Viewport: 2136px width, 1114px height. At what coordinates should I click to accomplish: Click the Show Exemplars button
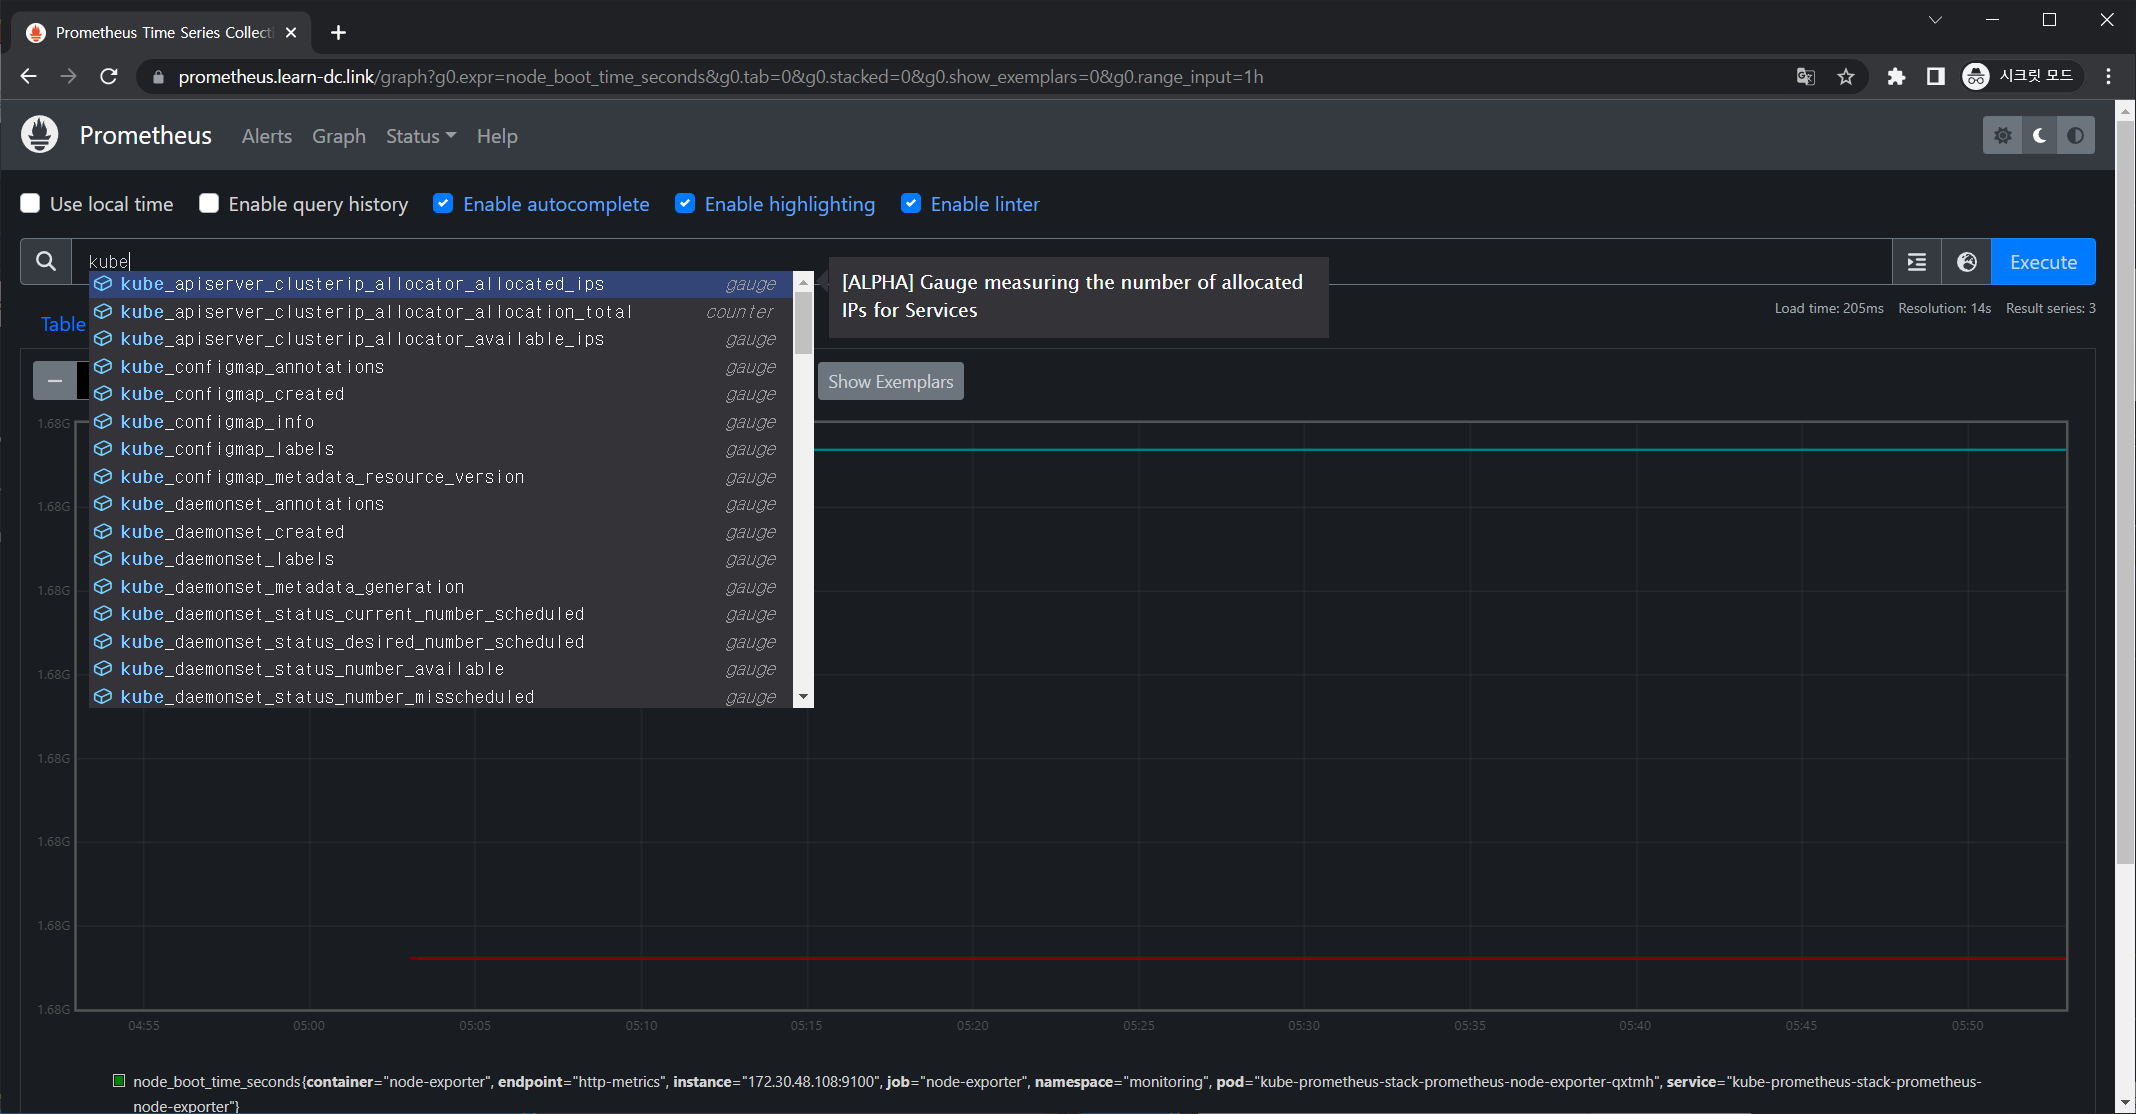tap(890, 381)
